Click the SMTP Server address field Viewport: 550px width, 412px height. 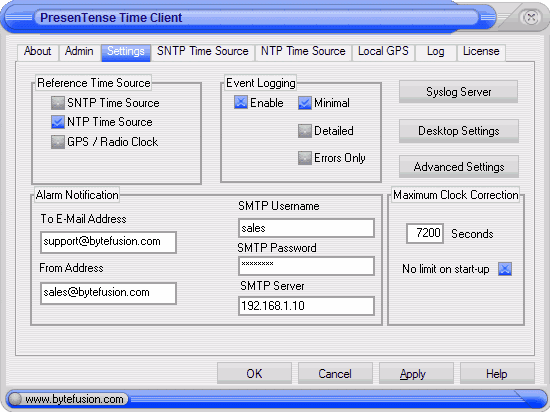point(306,306)
